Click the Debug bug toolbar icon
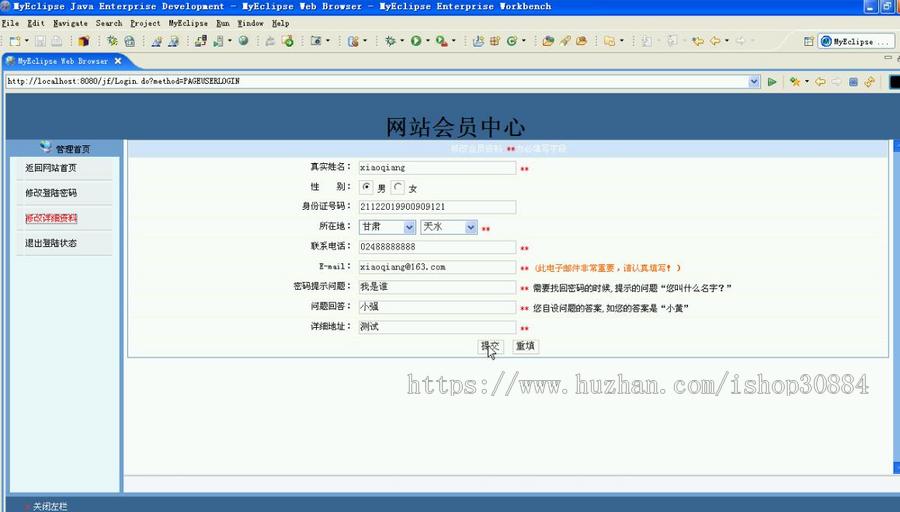 pyautogui.click(x=390, y=41)
